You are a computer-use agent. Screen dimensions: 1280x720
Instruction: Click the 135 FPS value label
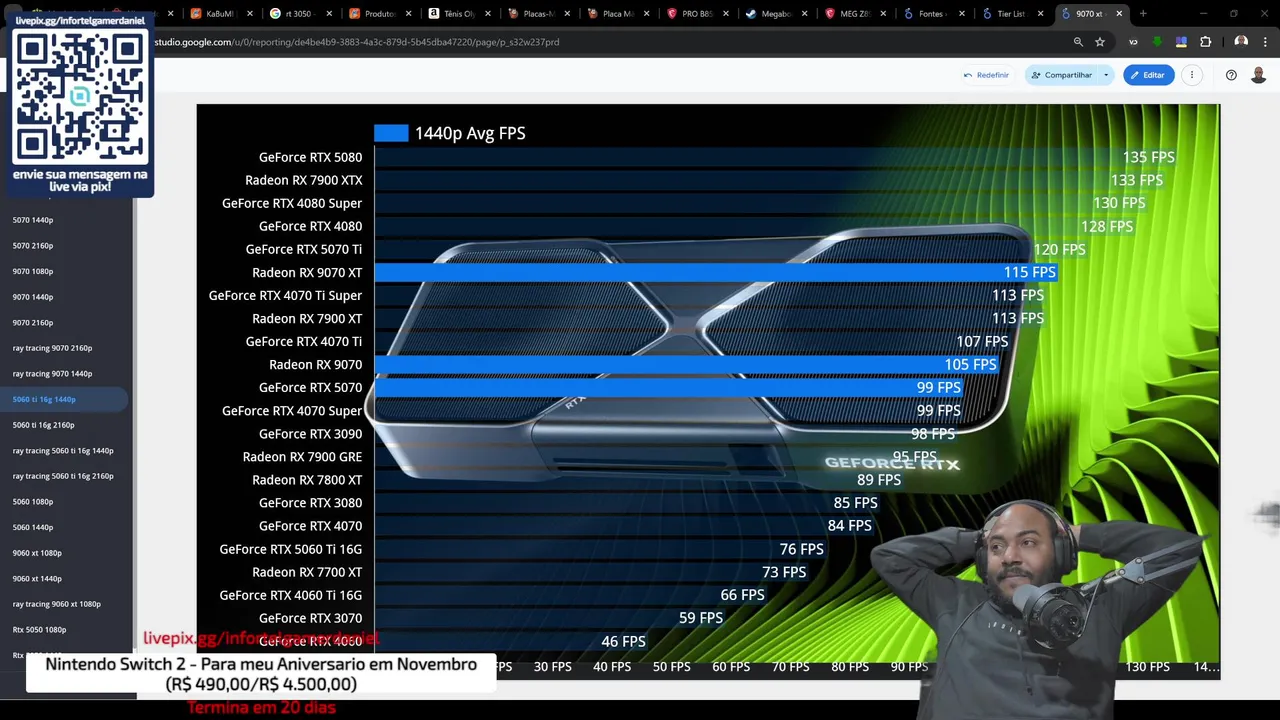point(1148,157)
